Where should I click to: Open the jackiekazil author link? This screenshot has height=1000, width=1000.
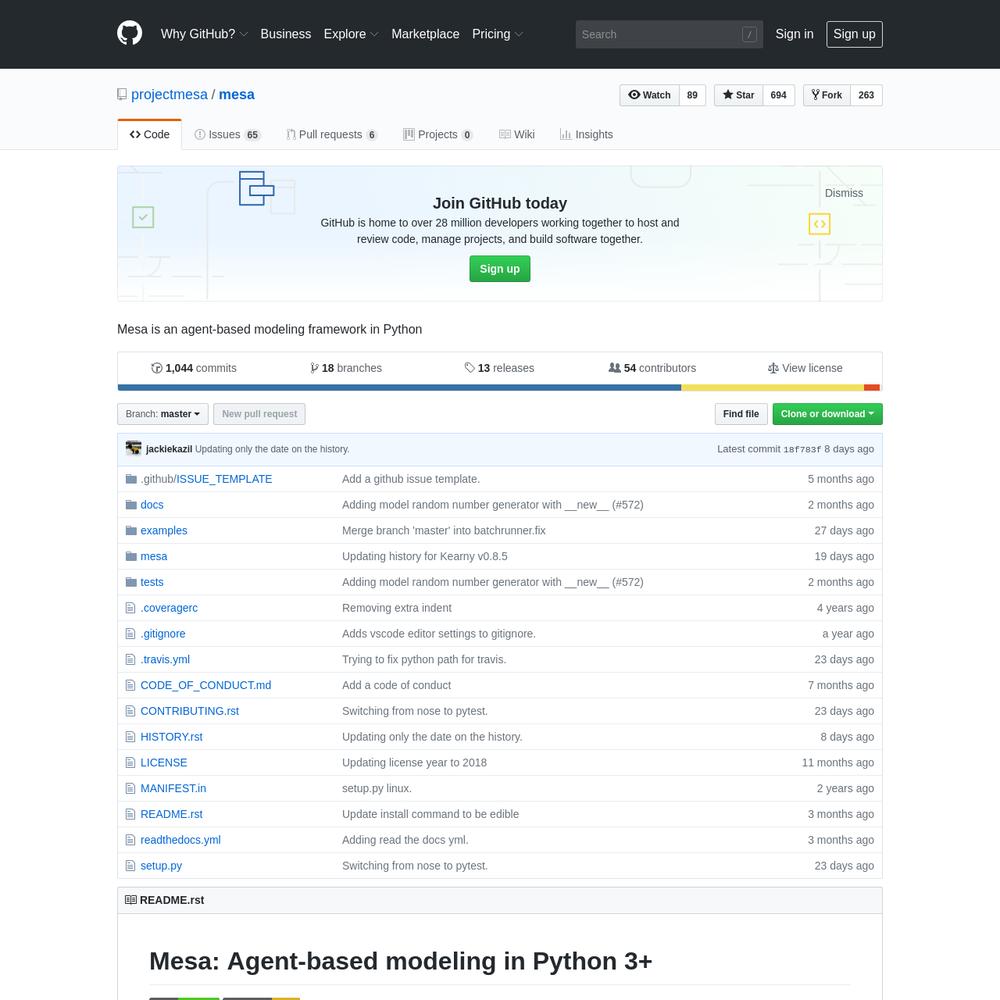[x=168, y=449]
